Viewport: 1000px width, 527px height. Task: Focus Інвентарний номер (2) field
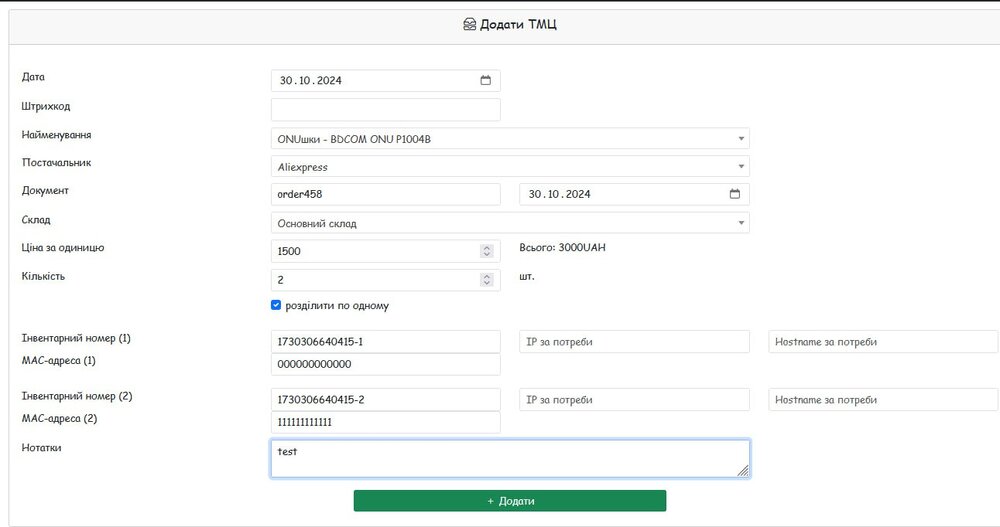pos(385,400)
